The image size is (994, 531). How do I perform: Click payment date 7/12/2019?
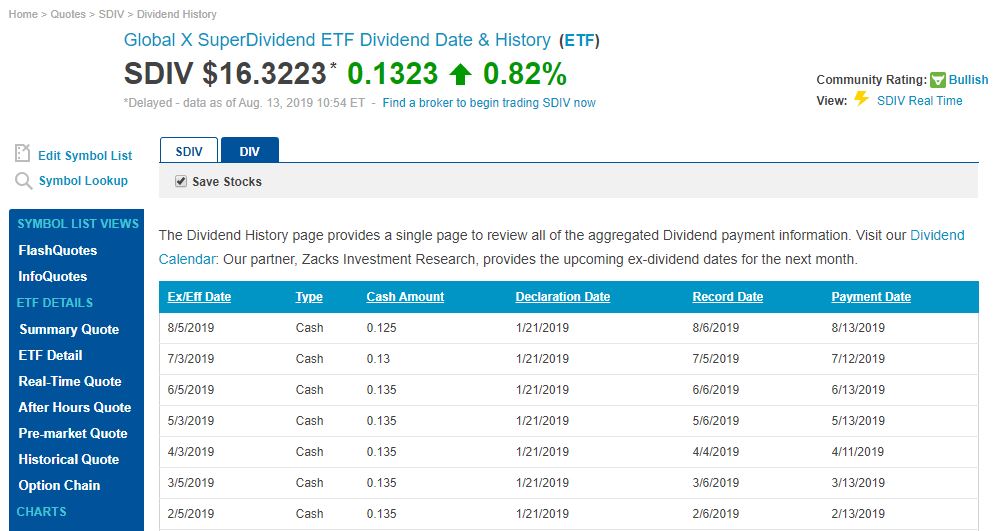point(858,359)
